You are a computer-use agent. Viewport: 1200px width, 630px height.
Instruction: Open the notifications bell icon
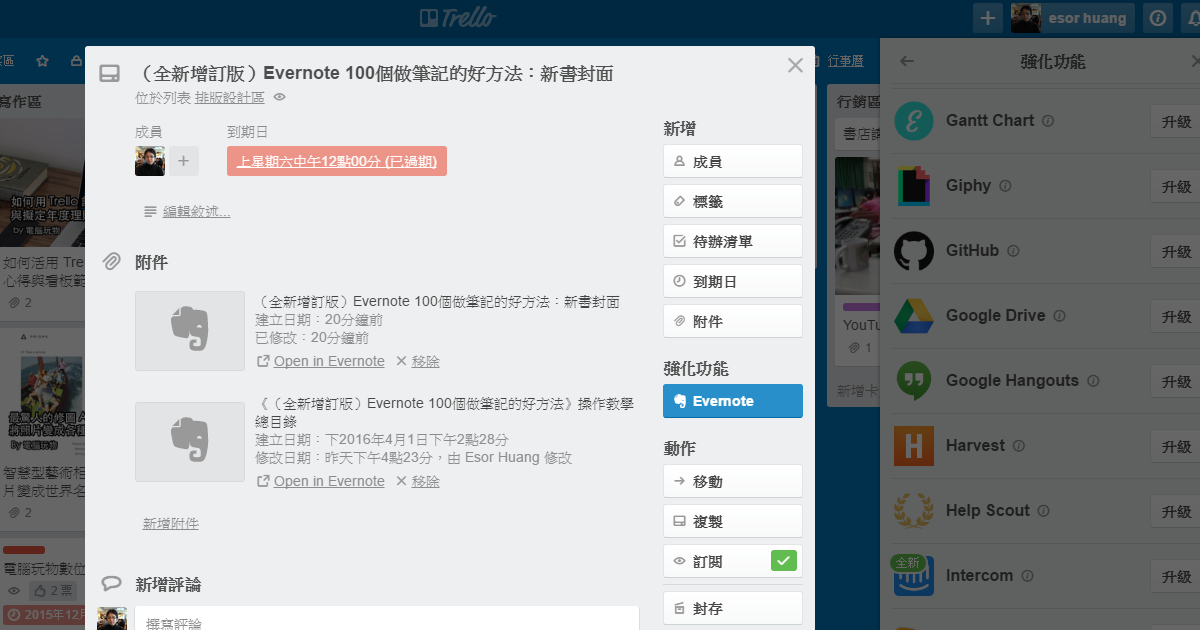tap(1193, 18)
